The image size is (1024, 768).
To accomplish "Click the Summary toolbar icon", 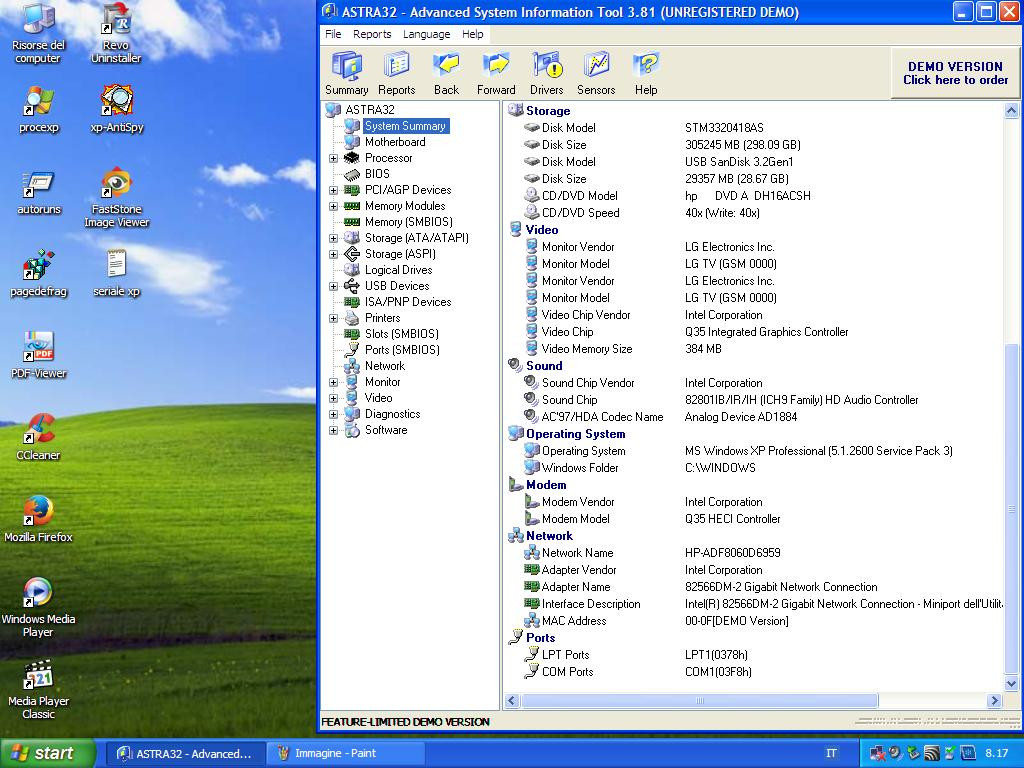I will 346,73.
